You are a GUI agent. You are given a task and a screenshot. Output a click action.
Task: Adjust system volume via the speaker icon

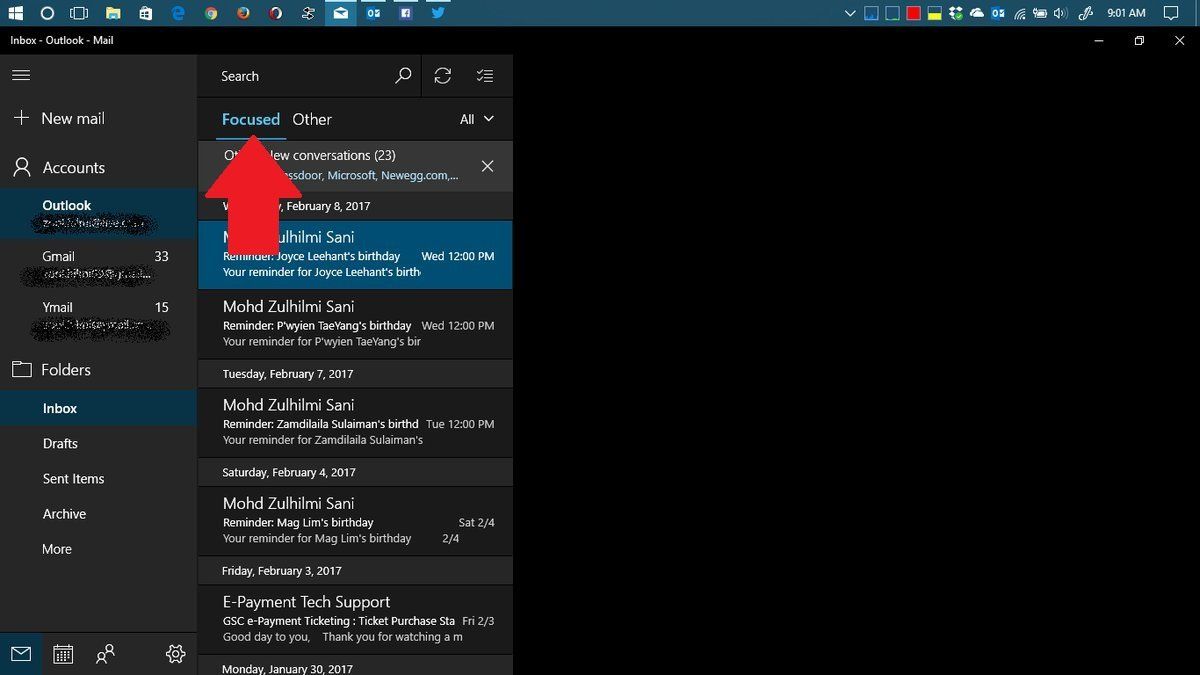(1057, 13)
